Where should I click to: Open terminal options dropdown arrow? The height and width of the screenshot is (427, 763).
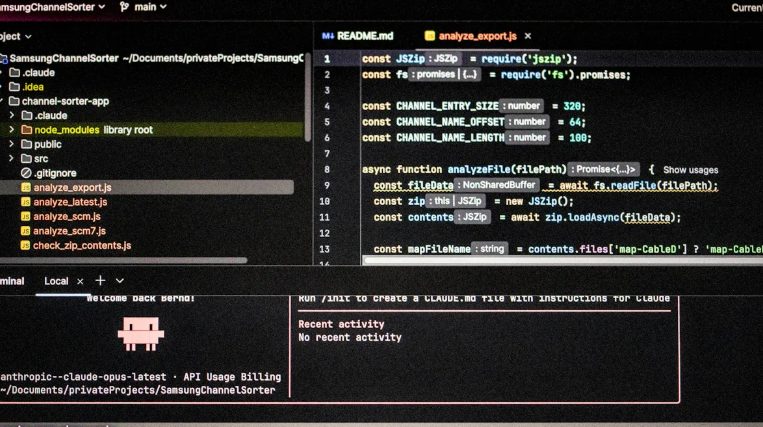(120, 281)
